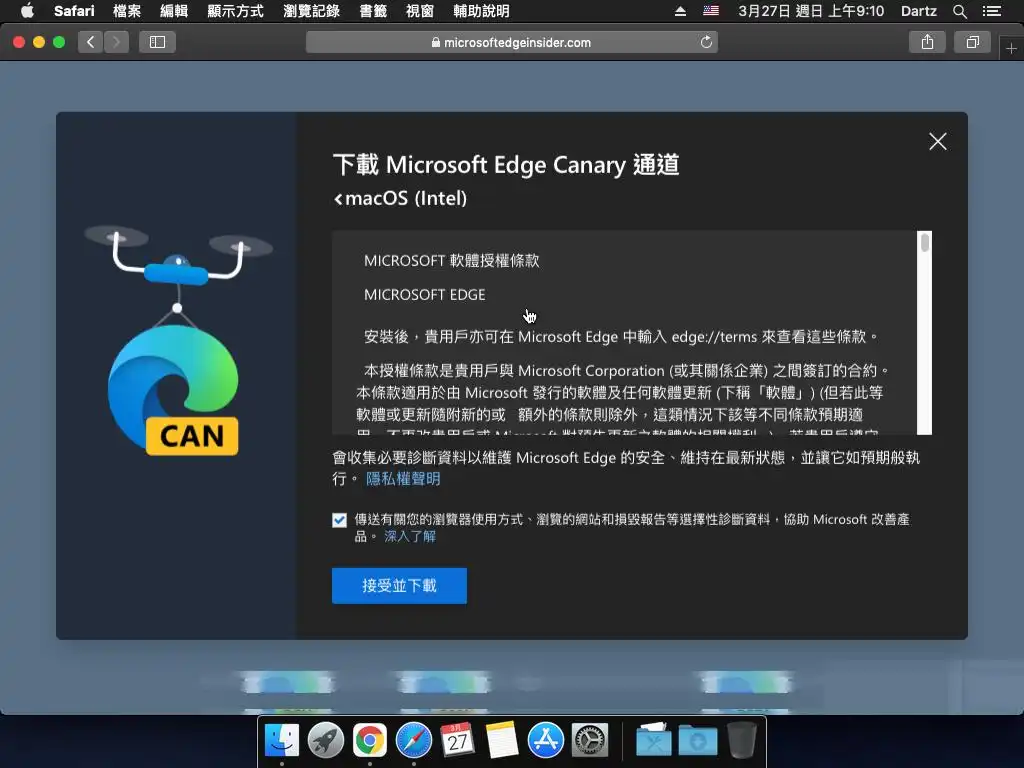Open the Downloads folder in Dock

pos(697,741)
